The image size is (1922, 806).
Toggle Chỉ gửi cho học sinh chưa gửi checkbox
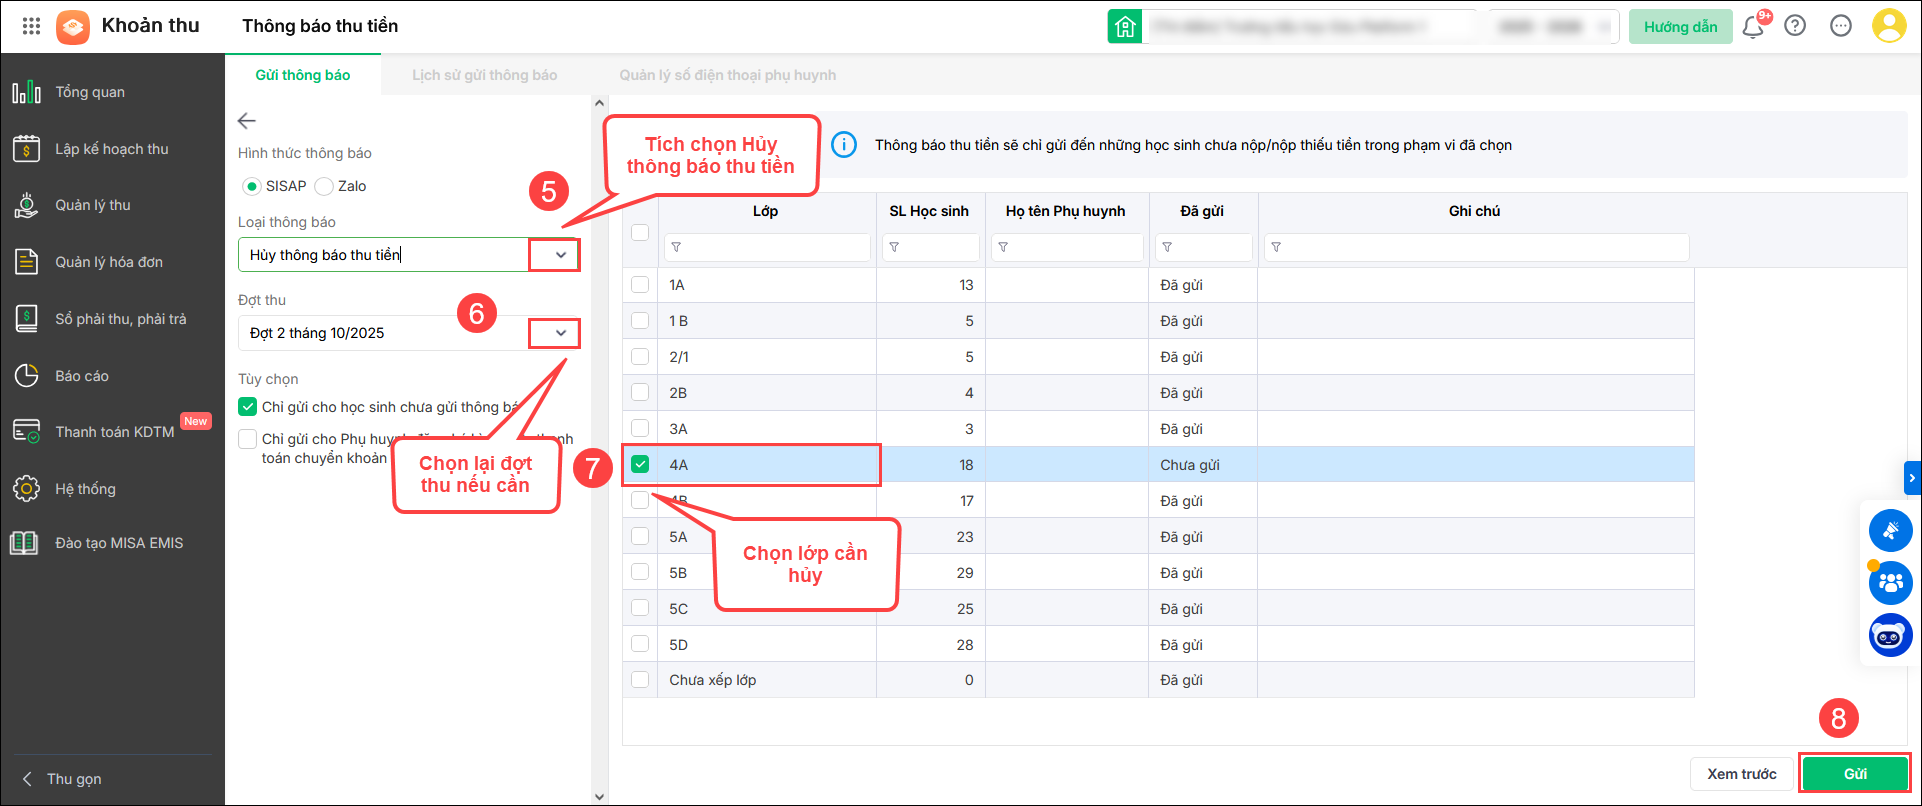[248, 407]
